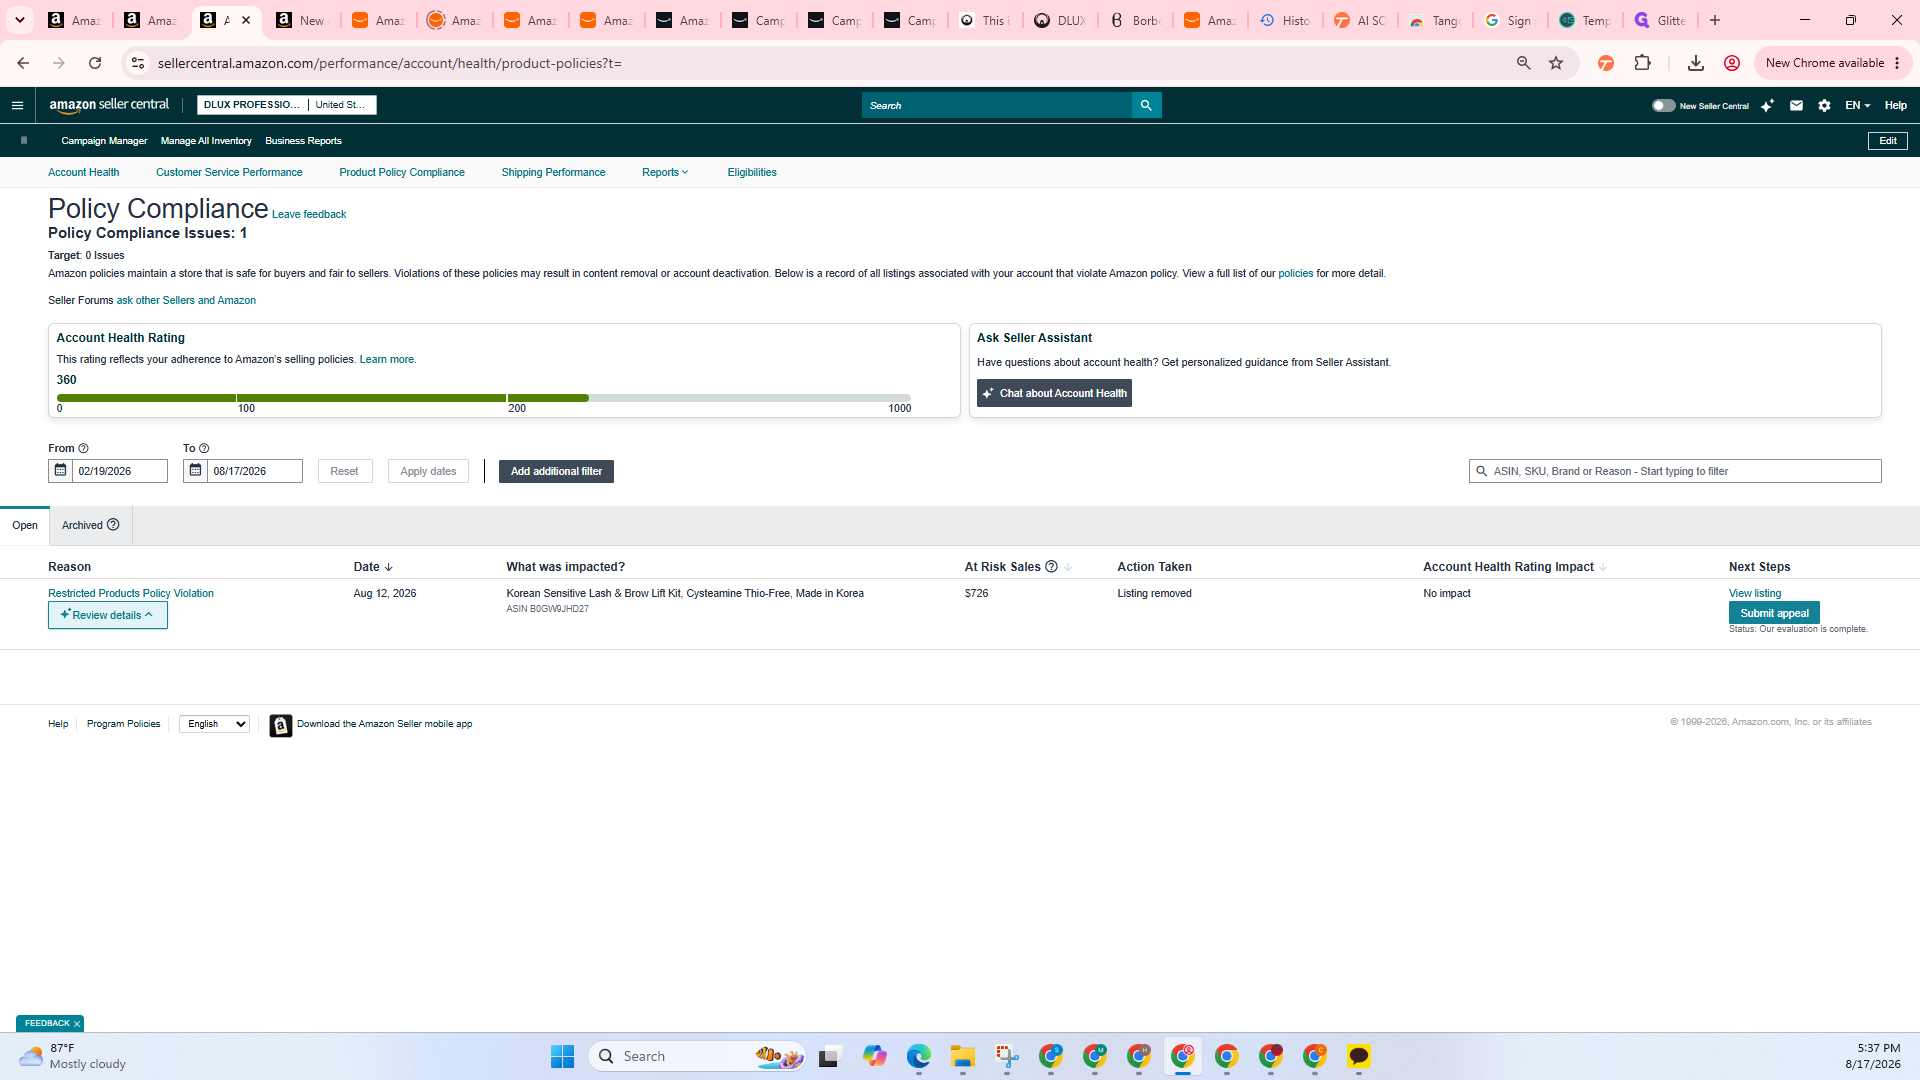This screenshot has width=1920, height=1080.
Task: Open the Seller Central hamburger menu
Action: click(x=17, y=105)
